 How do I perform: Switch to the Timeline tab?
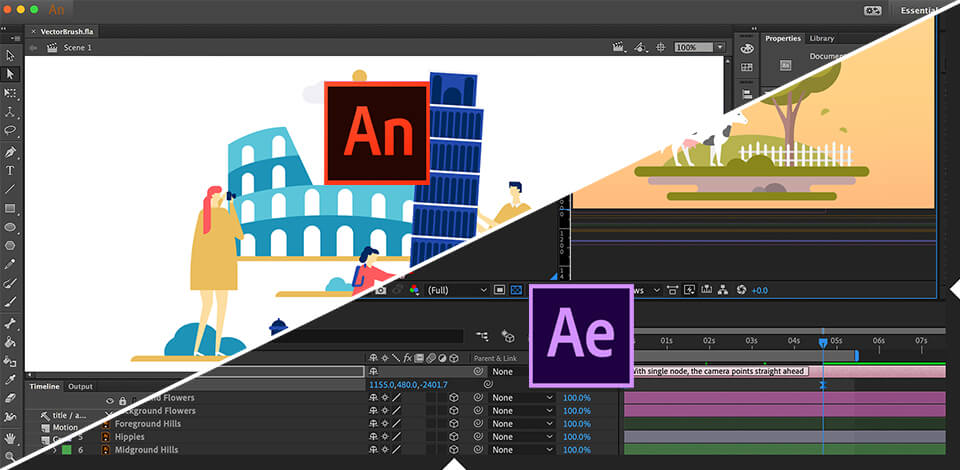point(45,386)
